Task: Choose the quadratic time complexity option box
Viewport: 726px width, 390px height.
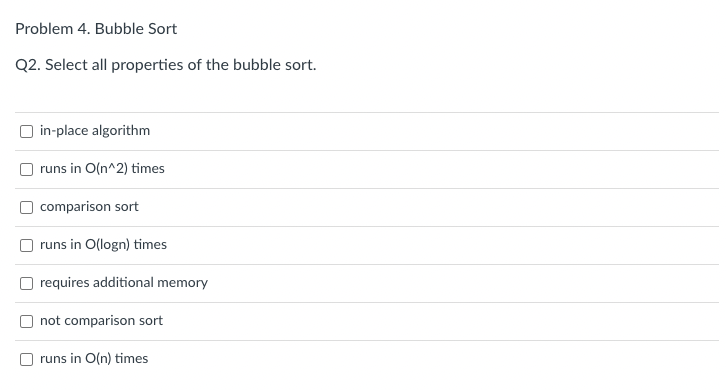Action: coord(26,170)
